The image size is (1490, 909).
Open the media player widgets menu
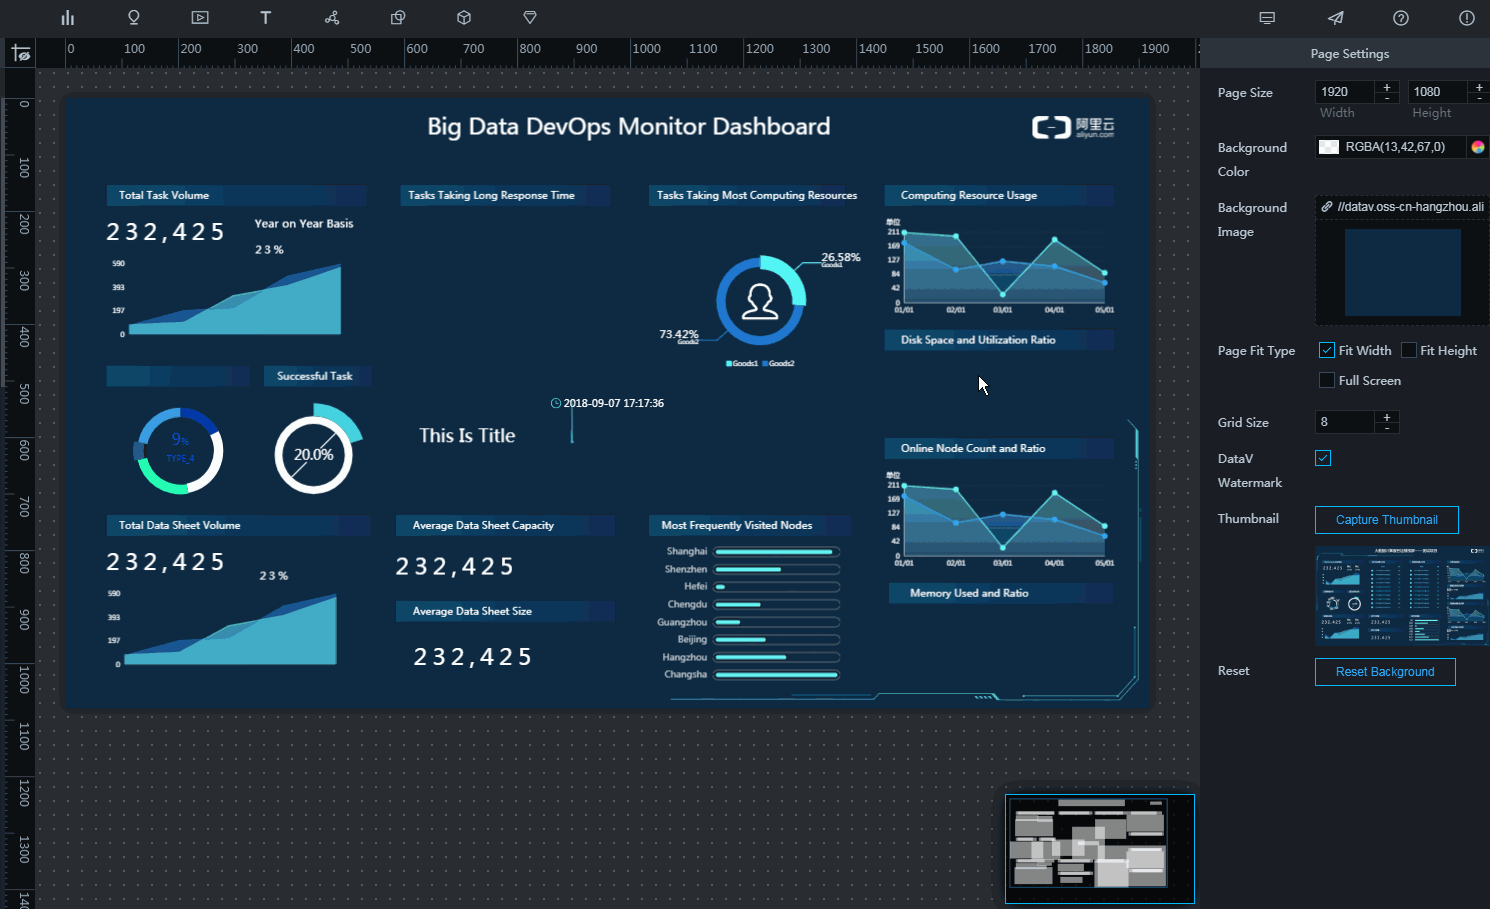[200, 18]
